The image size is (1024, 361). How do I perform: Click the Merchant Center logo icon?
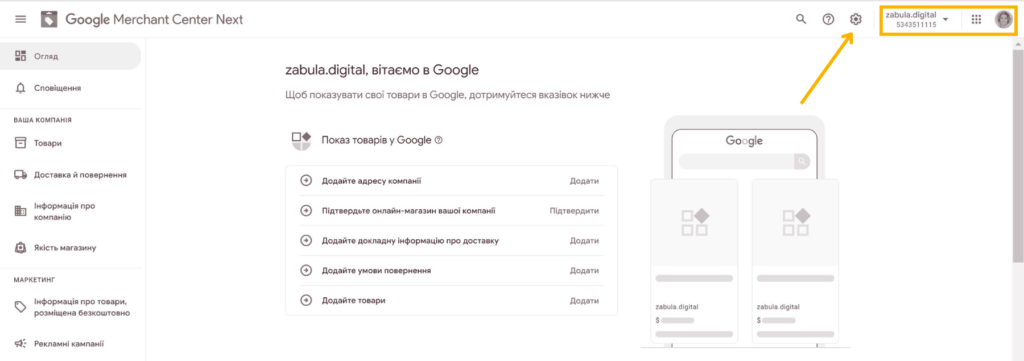49,20
